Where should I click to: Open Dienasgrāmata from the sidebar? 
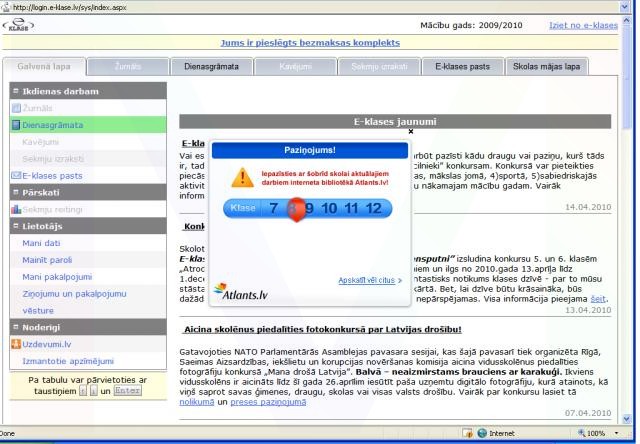pyautogui.click(x=55, y=125)
